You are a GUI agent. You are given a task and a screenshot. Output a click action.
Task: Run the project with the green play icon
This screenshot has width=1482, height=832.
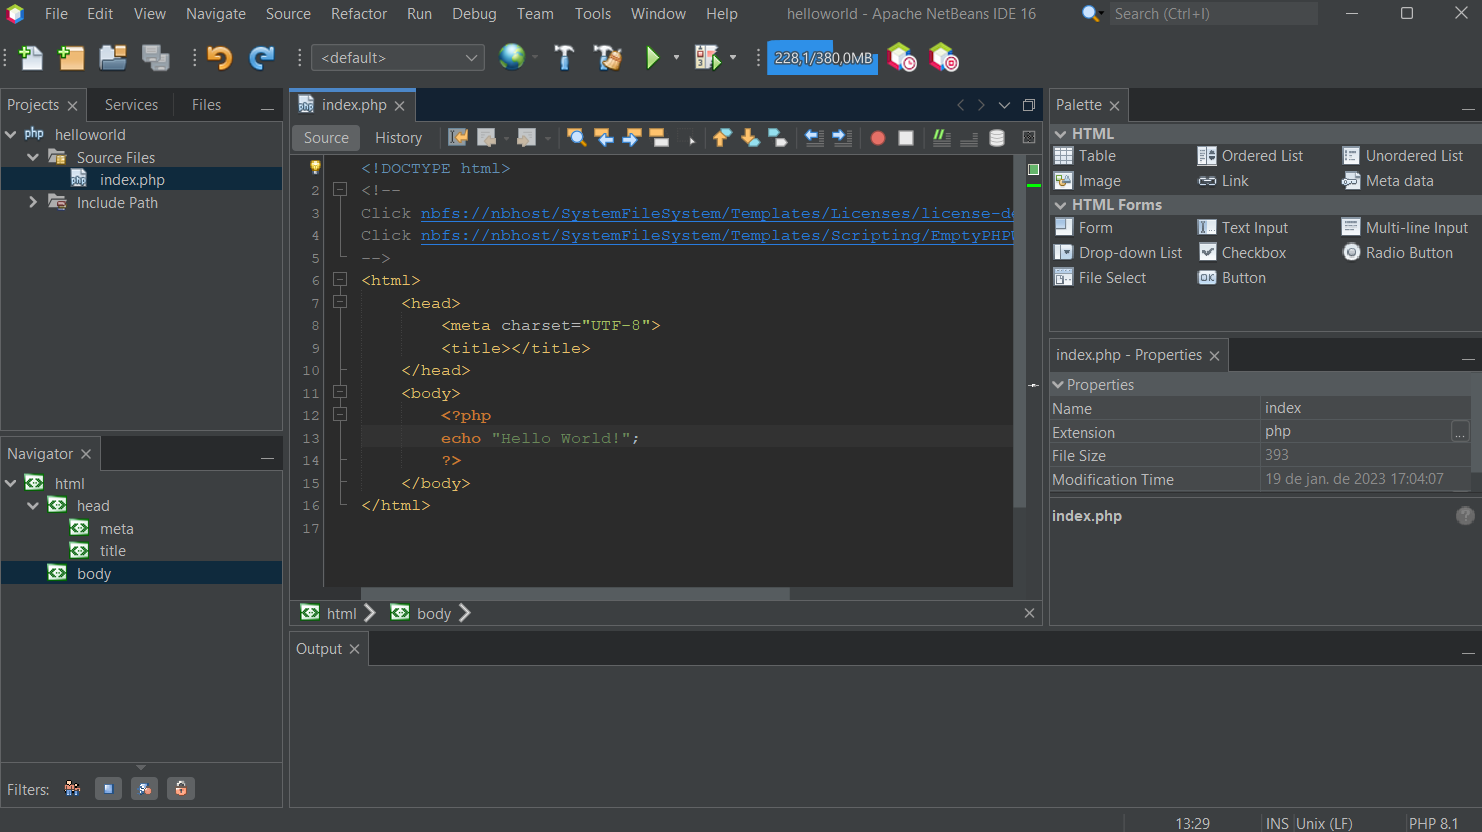coord(653,58)
